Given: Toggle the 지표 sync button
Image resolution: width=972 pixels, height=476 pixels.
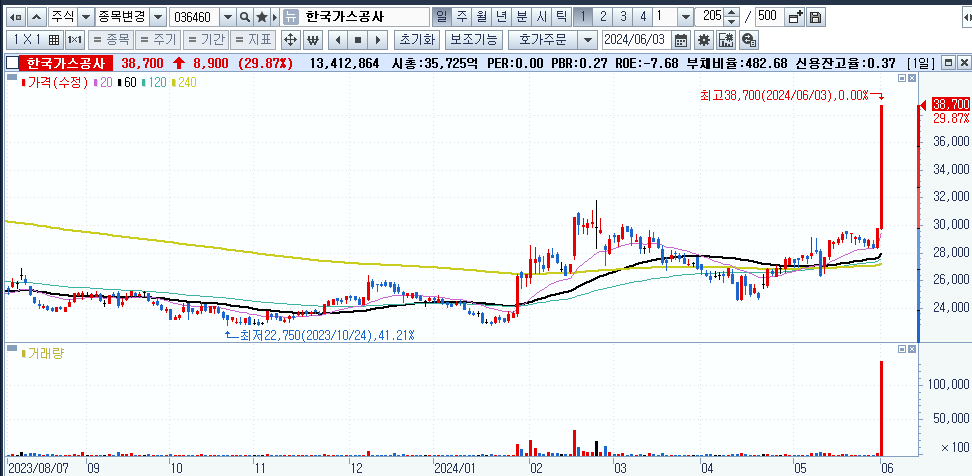Looking at the screenshot, I should coord(253,40).
